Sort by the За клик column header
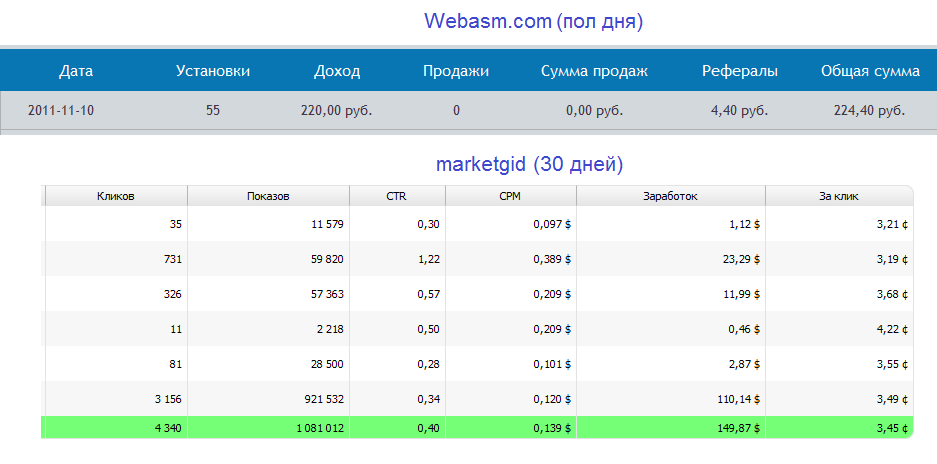 pyautogui.click(x=839, y=196)
